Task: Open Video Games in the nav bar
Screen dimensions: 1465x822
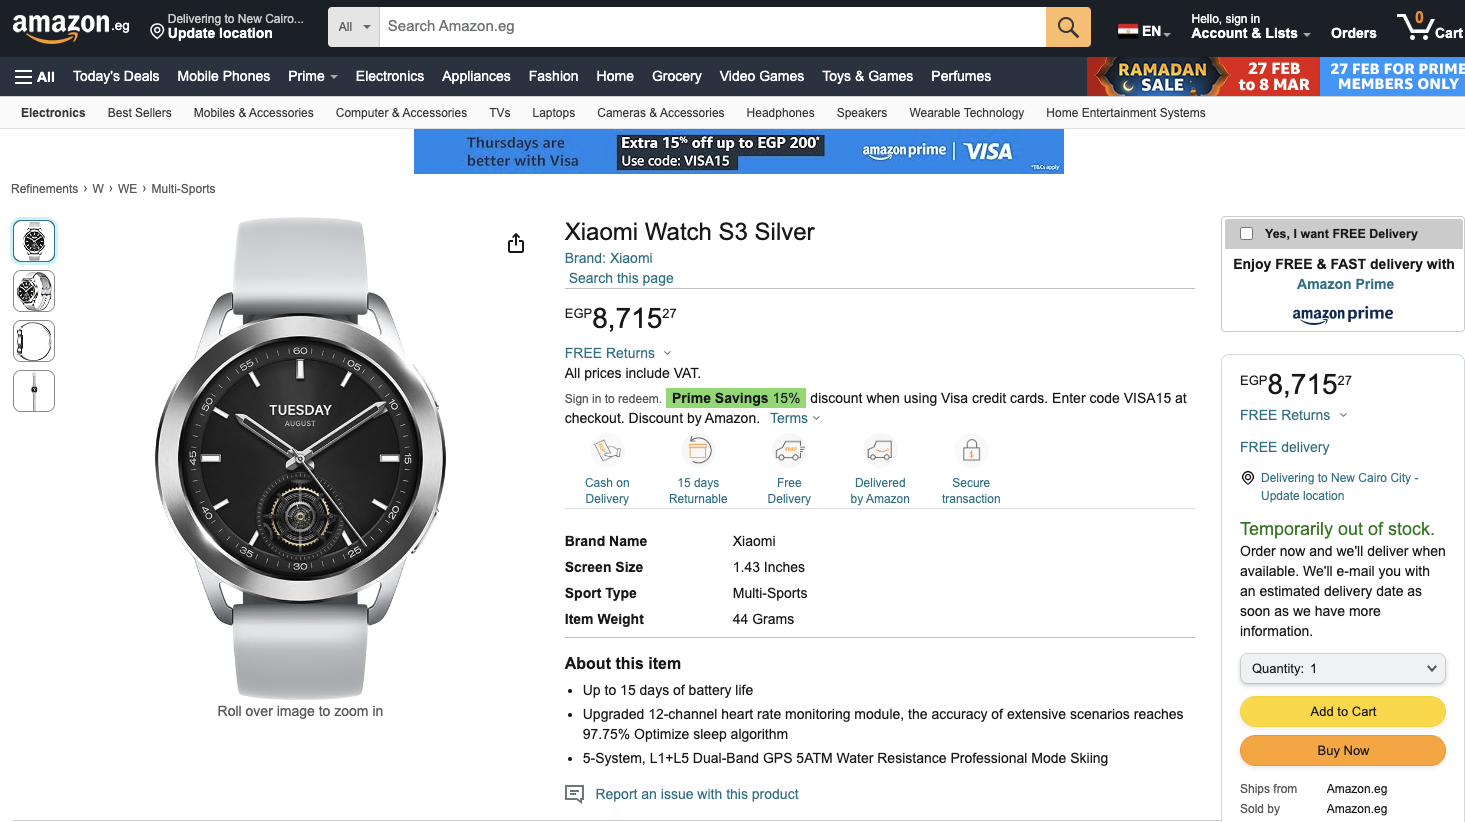Action: (762, 76)
